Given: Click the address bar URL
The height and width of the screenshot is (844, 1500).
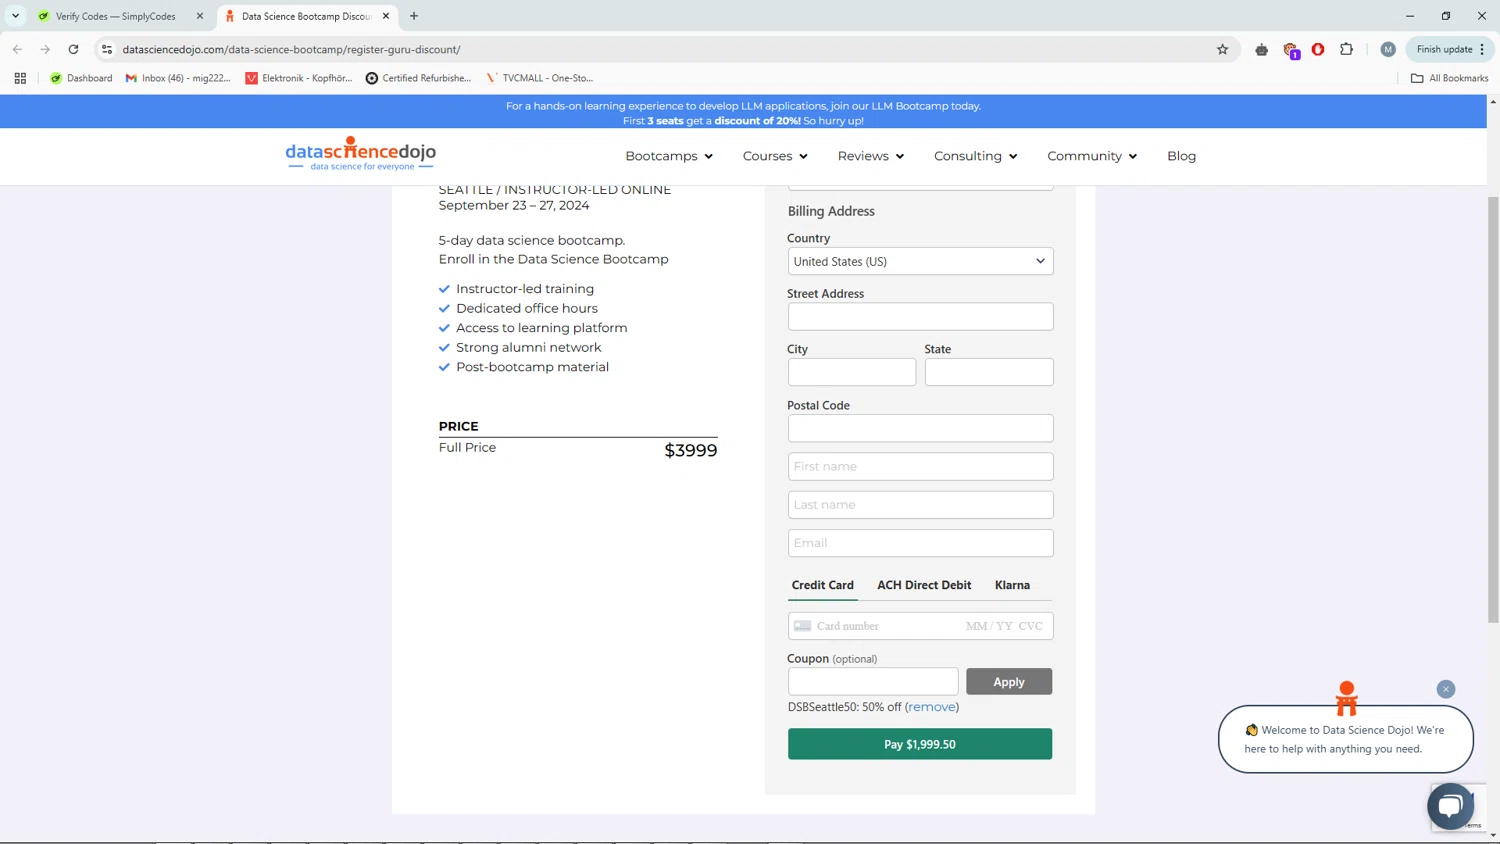Looking at the screenshot, I should (291, 49).
